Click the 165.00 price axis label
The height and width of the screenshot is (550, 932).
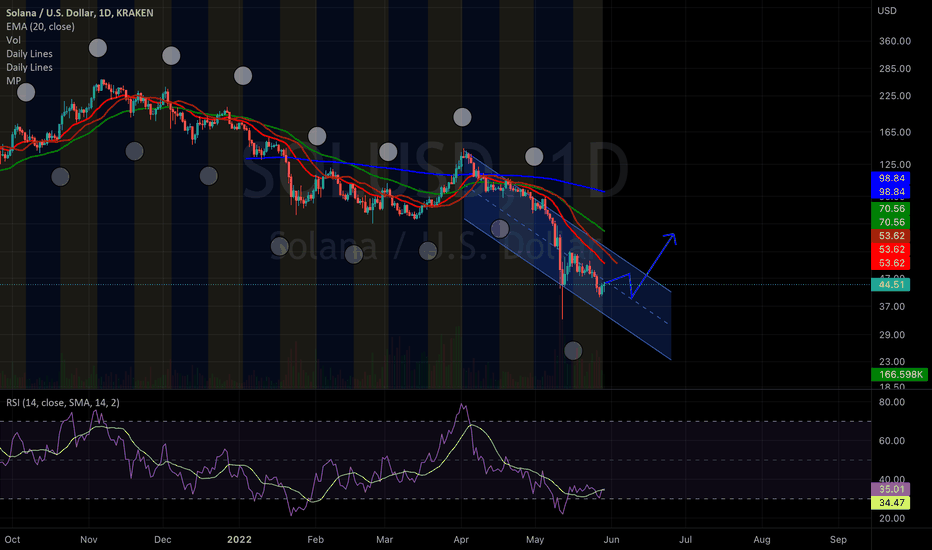click(895, 132)
